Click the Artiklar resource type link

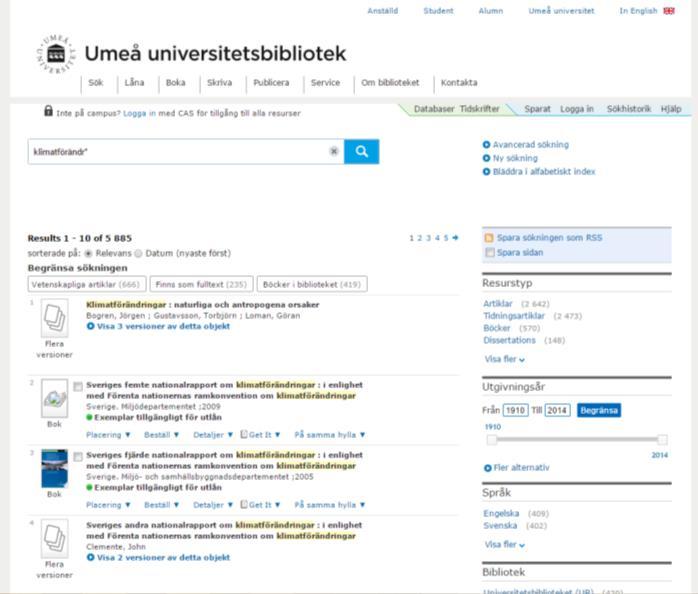[498, 304]
